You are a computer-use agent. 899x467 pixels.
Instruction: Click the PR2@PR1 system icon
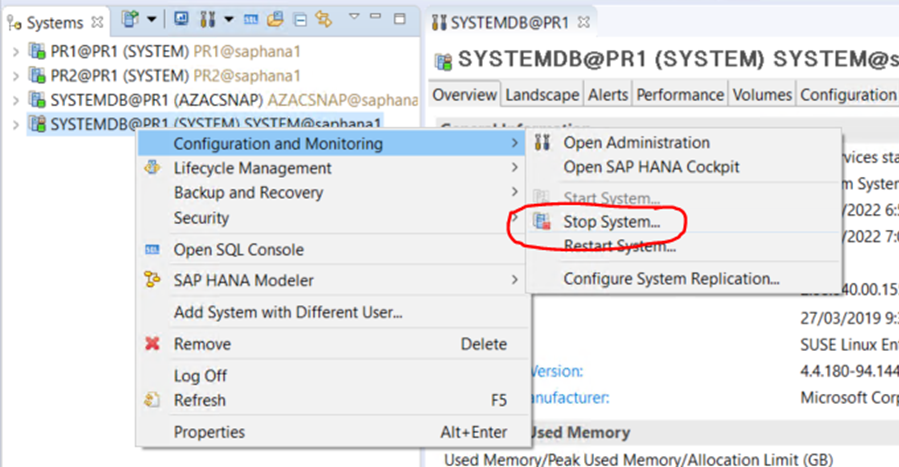click(37, 75)
